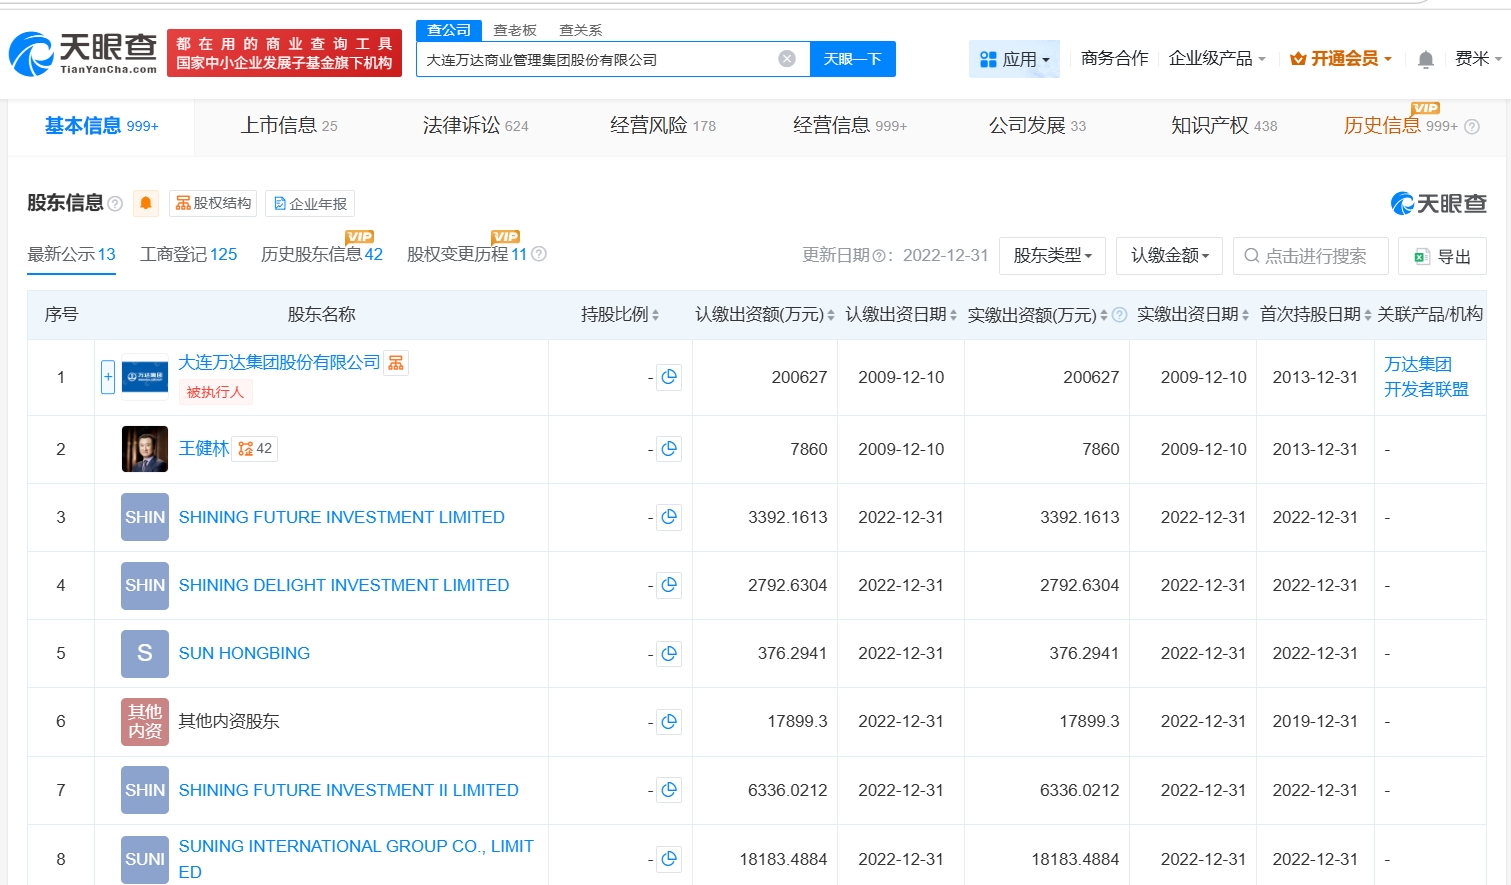Click the 天眼一下 search button
The image size is (1511, 885).
[x=852, y=59]
